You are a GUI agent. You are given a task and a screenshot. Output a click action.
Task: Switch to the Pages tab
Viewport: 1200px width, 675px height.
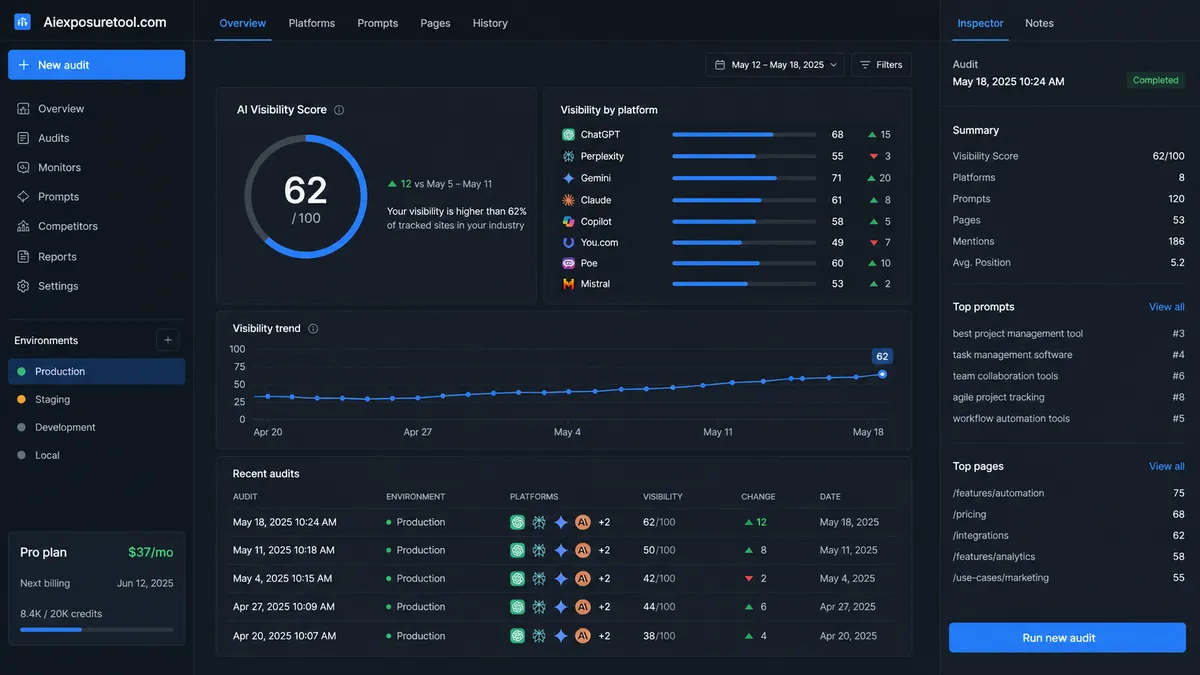(435, 23)
